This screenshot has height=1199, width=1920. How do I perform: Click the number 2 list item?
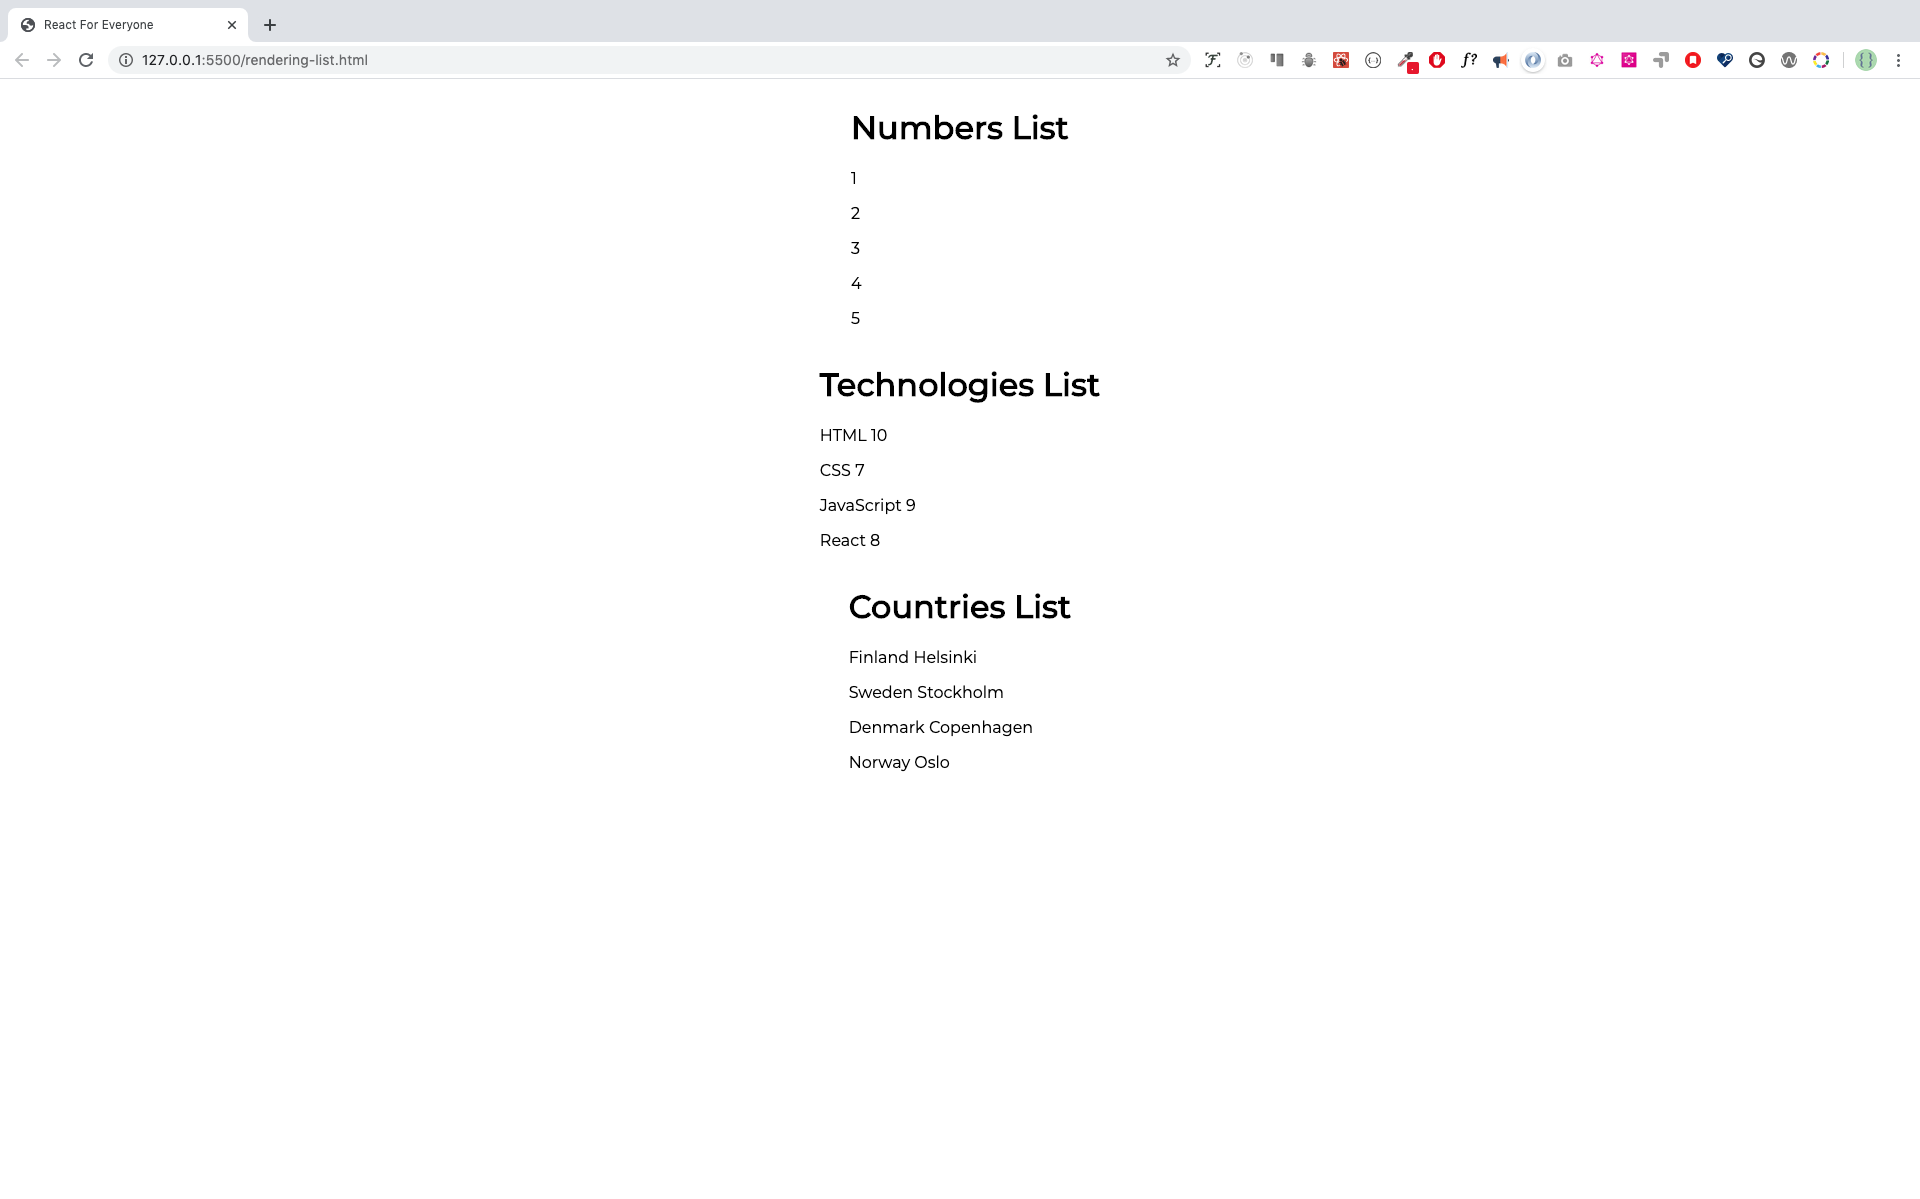[855, 213]
